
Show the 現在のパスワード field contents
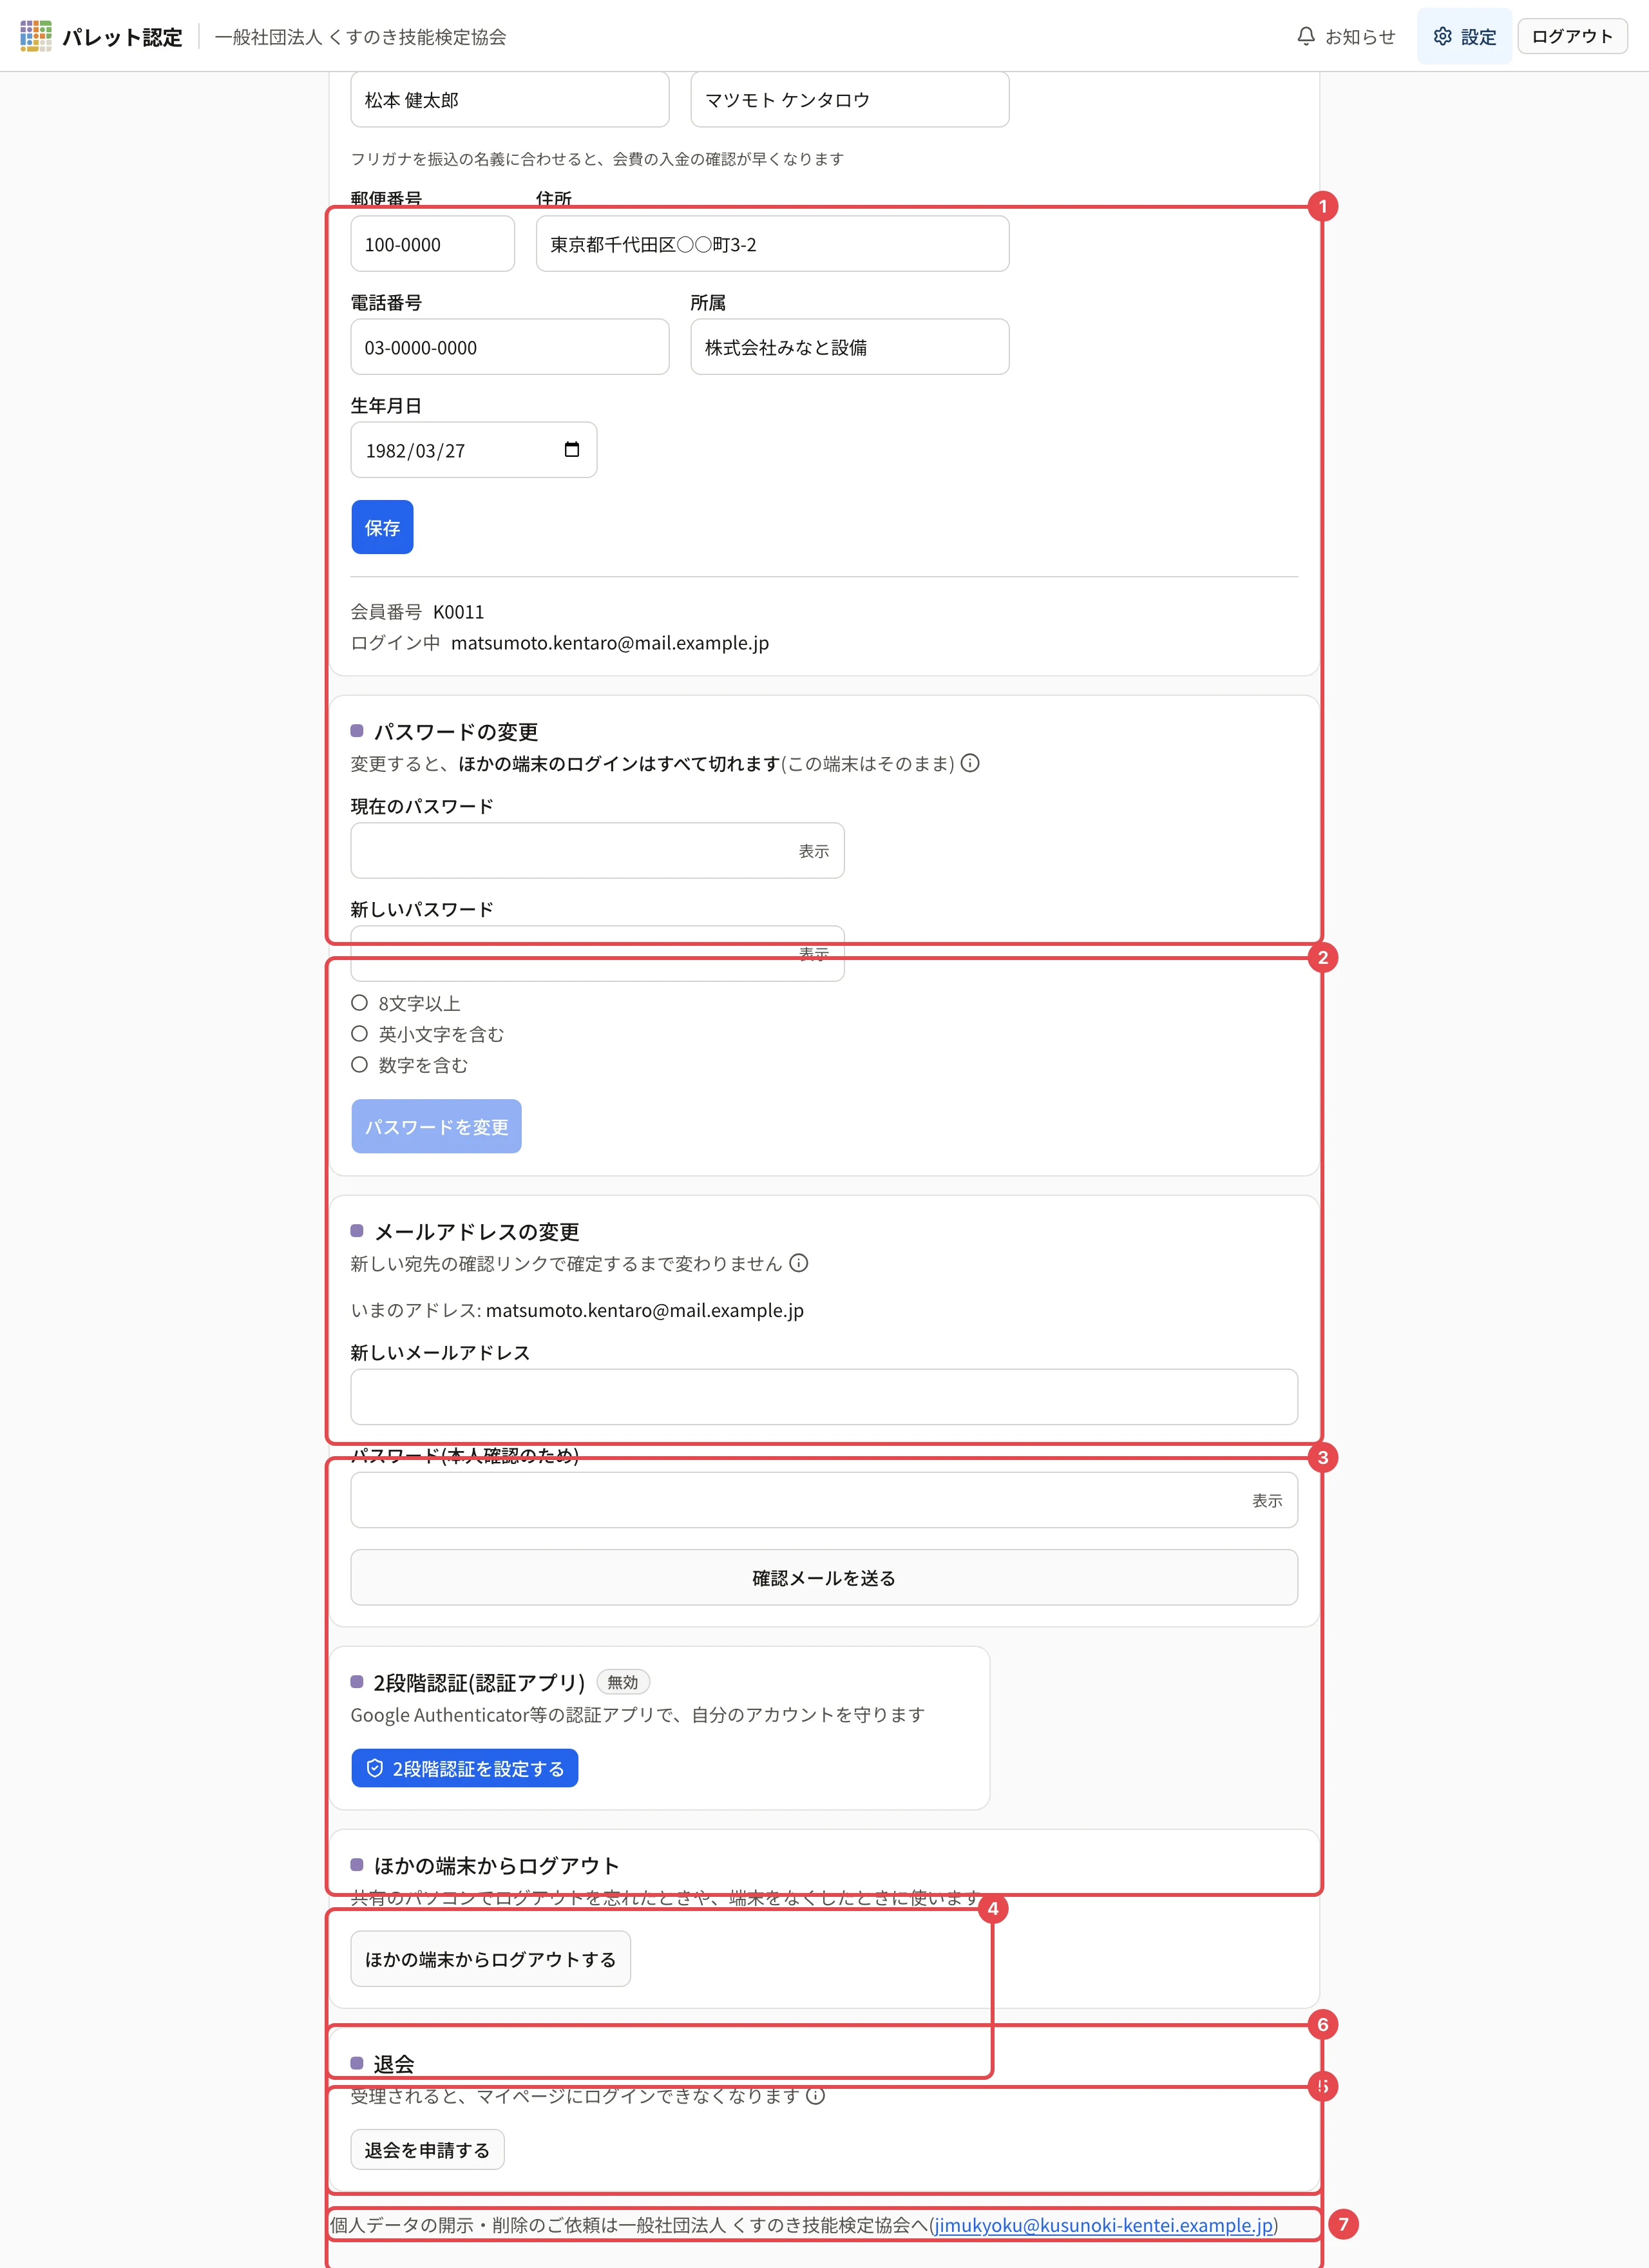pyautogui.click(x=813, y=851)
